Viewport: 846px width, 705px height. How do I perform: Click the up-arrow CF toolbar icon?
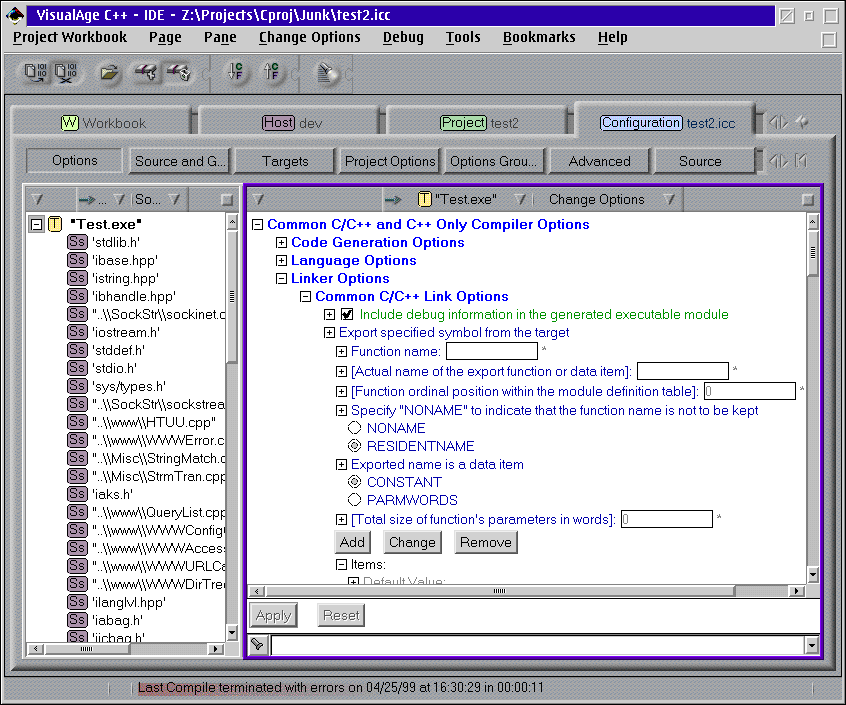pyautogui.click(x=271, y=71)
